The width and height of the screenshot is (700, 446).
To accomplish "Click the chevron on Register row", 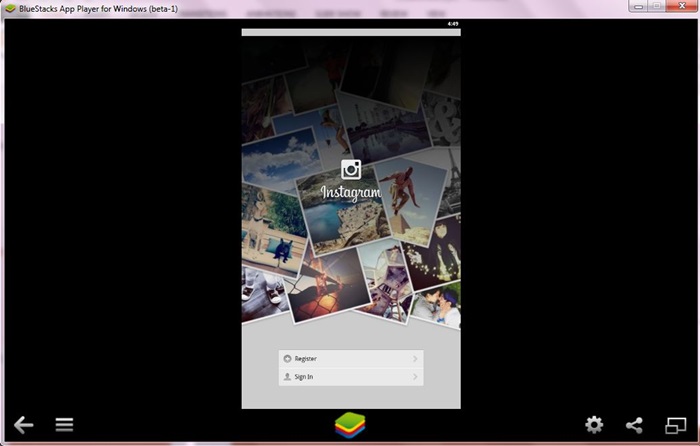I will tap(415, 358).
